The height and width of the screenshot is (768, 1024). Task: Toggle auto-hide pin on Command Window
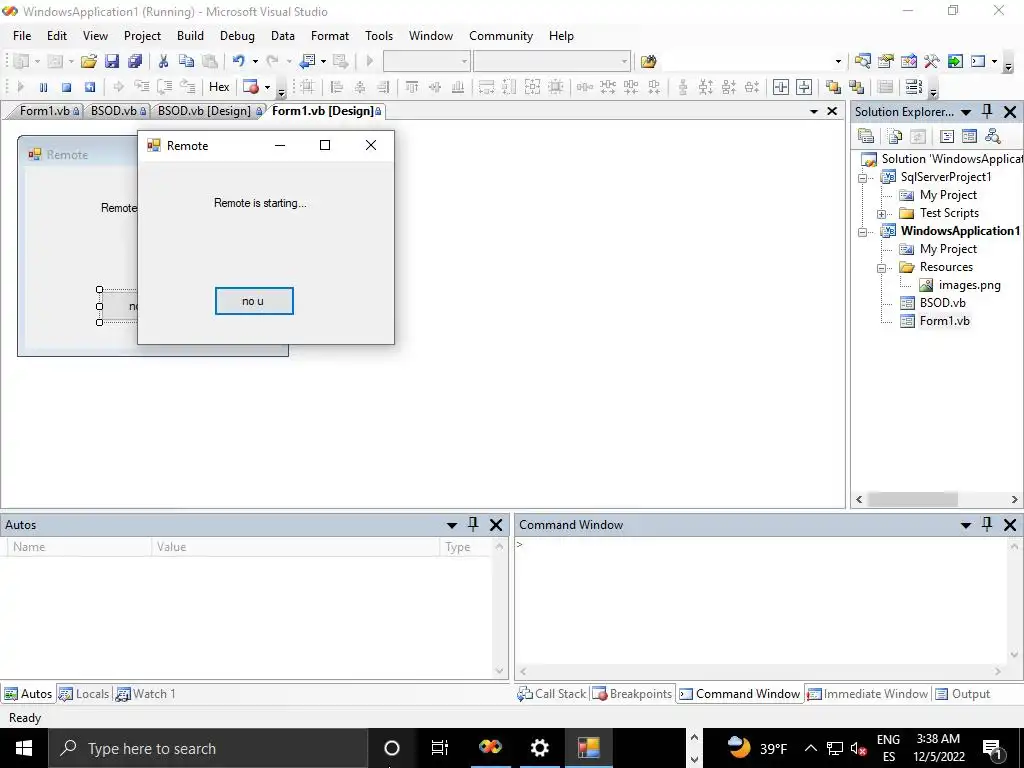pyautogui.click(x=987, y=524)
